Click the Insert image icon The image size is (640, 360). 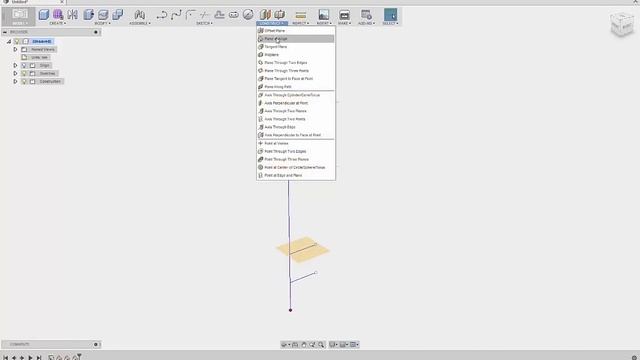[324, 15]
